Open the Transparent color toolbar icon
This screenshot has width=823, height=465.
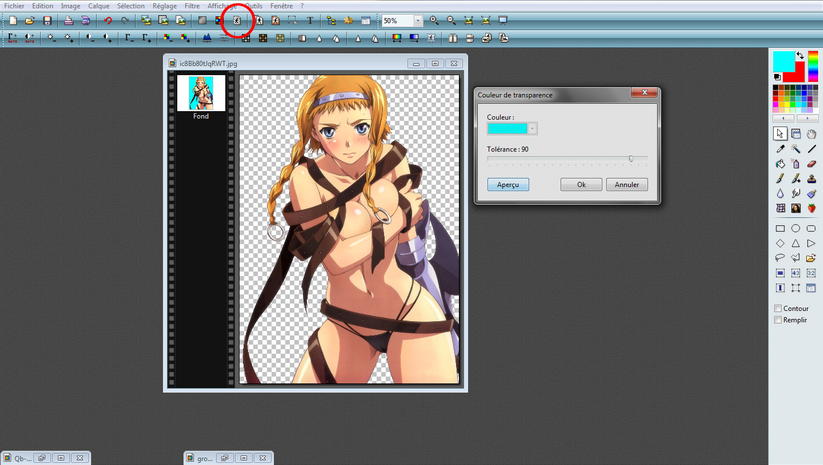tap(237, 20)
